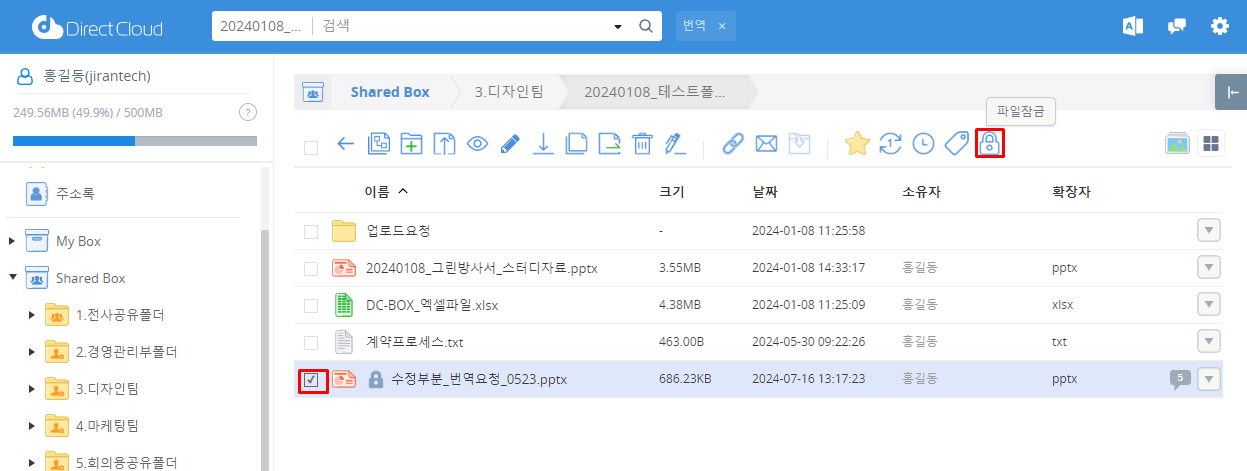Uncheck the 수정부분_번역요청_0523.pptx checkbox
Viewport: 1247px width, 471px height.
point(311,380)
